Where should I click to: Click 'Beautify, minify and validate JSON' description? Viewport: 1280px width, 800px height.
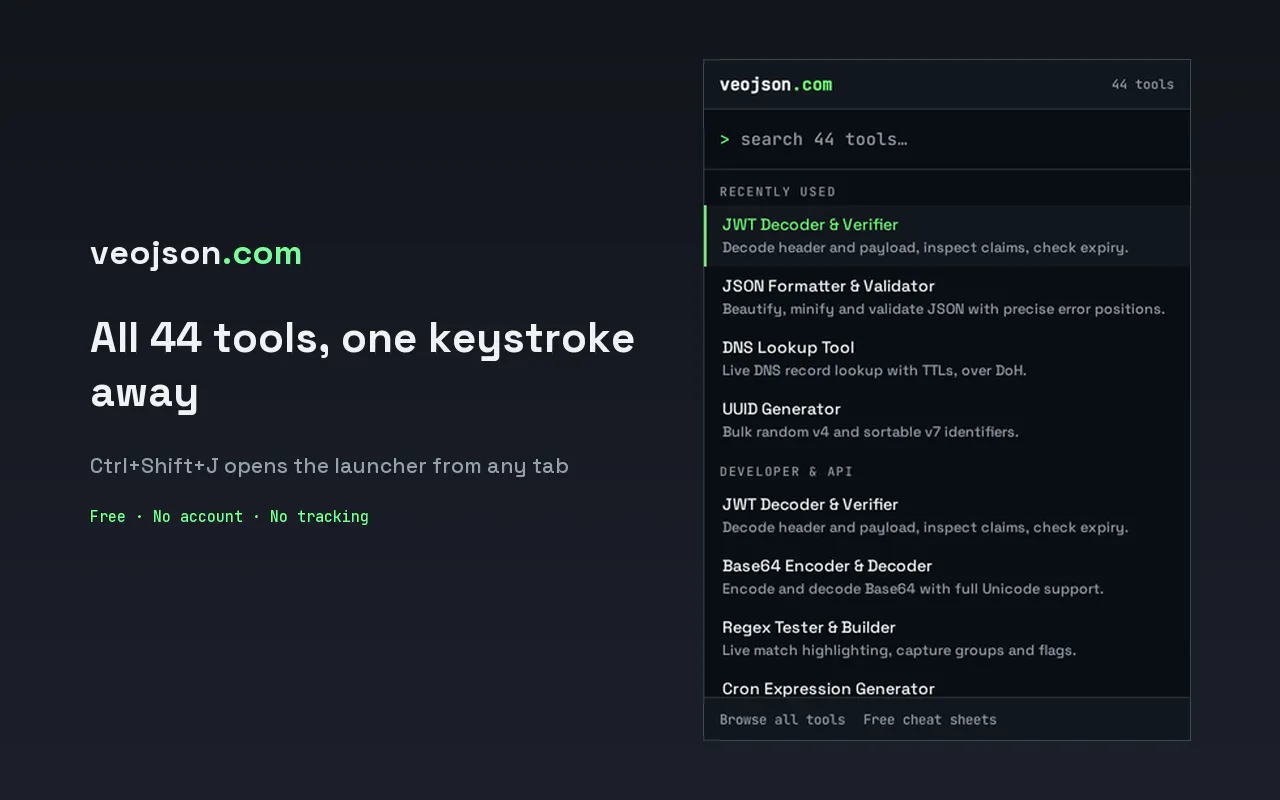coord(943,309)
